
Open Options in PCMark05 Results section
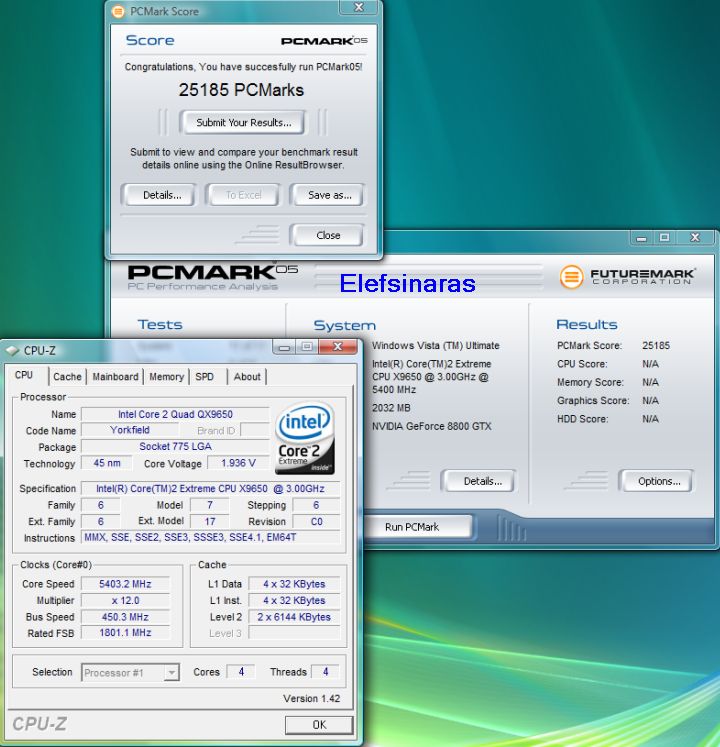(659, 481)
